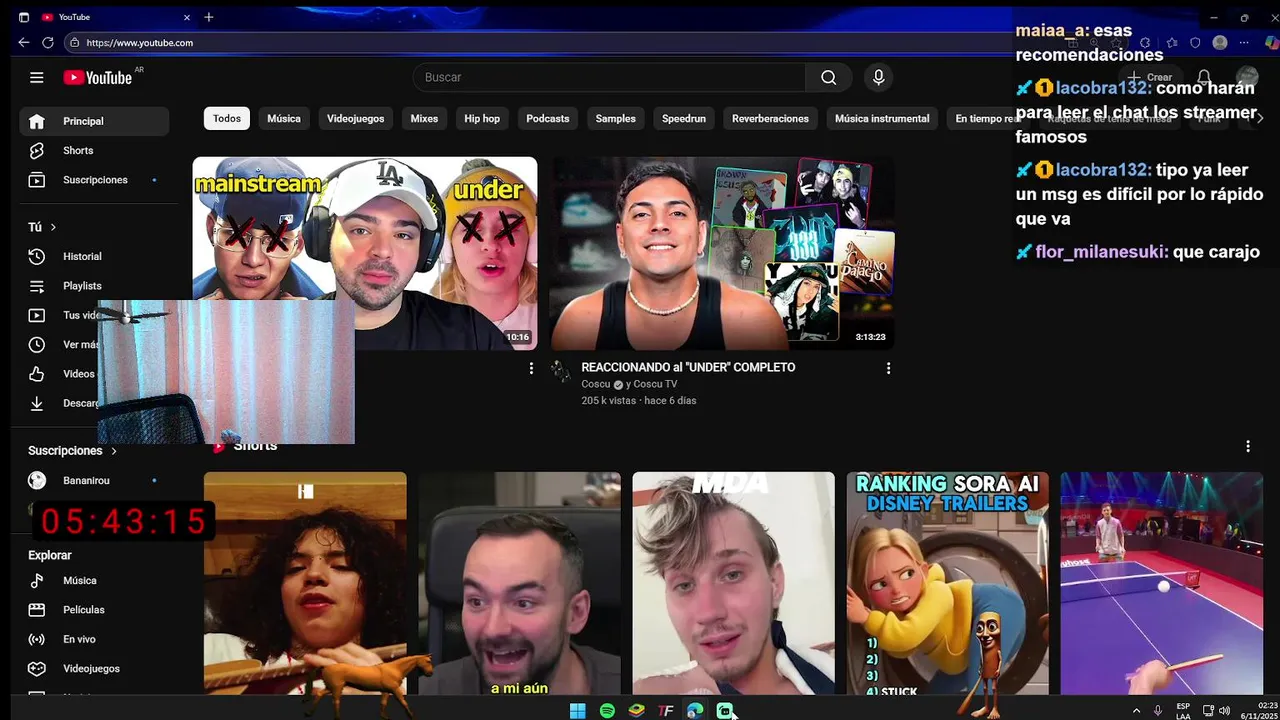Open the Windows Start menu
Screen dimensions: 1280x720
(x=577, y=711)
